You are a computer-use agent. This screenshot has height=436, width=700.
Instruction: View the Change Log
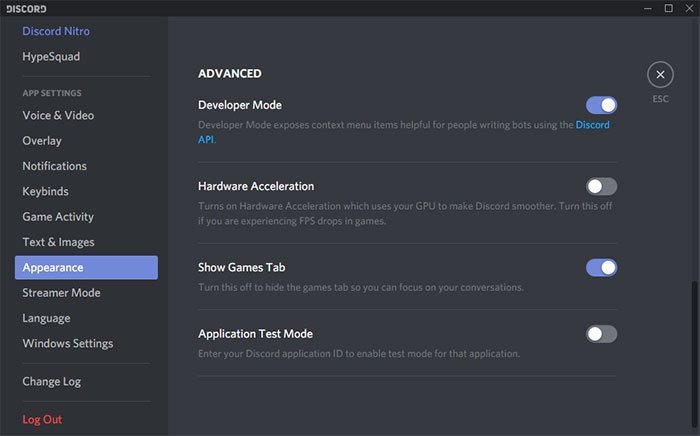click(52, 381)
